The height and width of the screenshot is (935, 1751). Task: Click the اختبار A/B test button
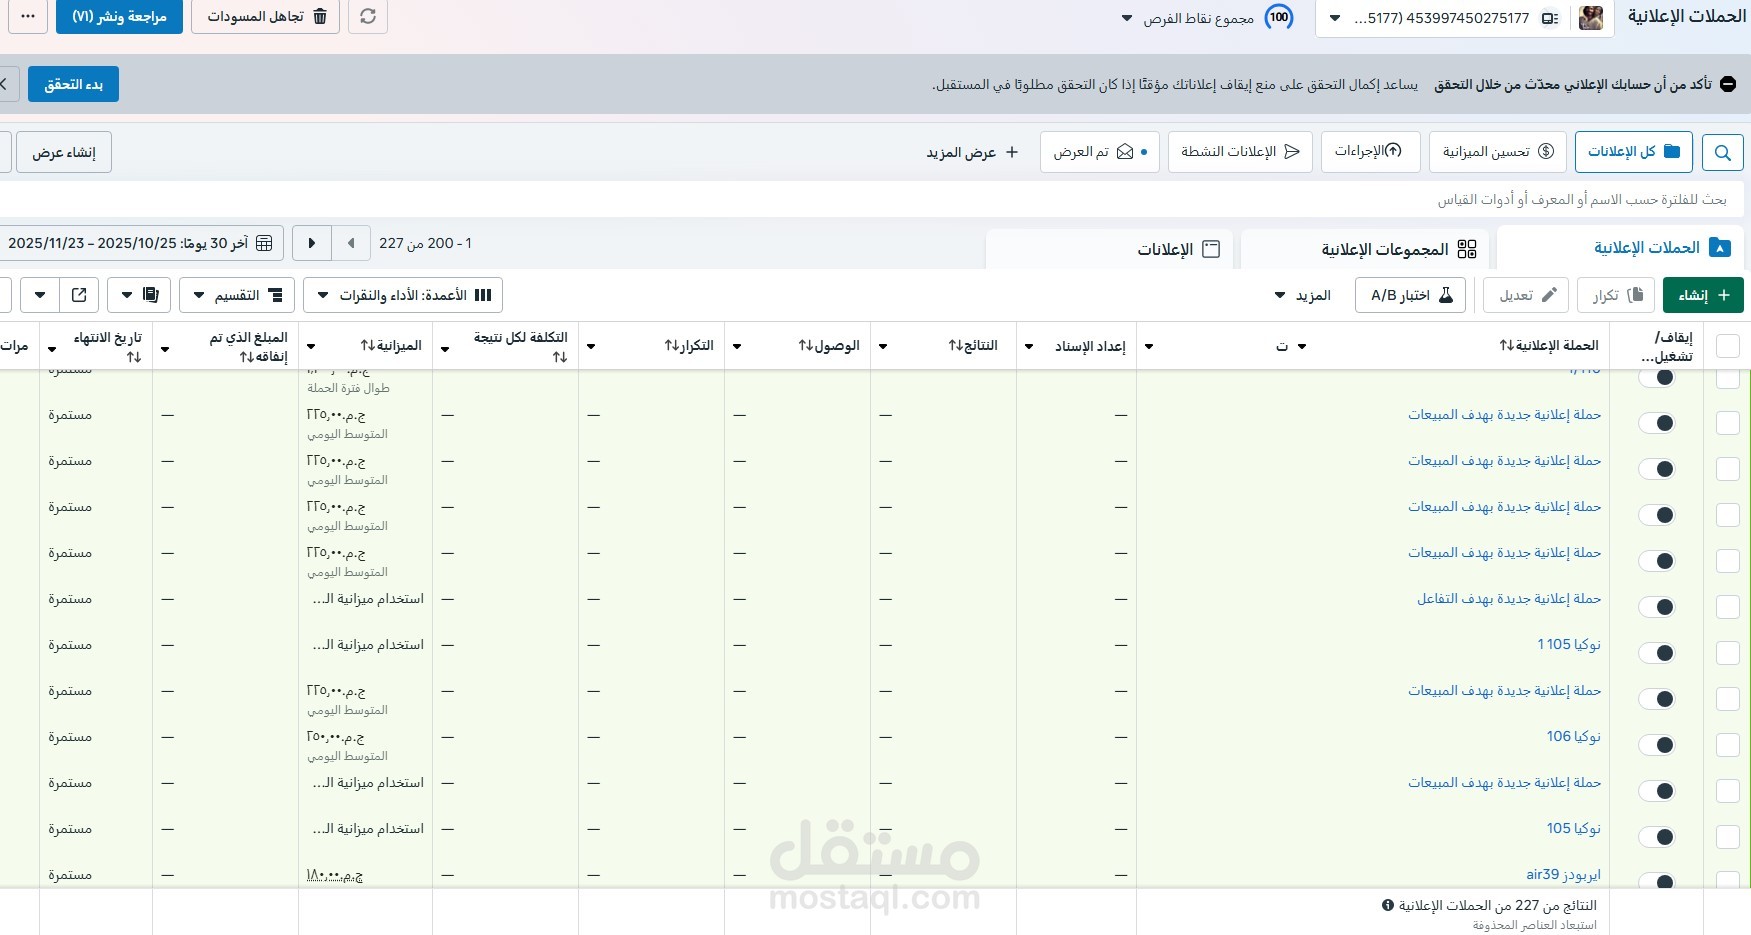[x=1411, y=295]
